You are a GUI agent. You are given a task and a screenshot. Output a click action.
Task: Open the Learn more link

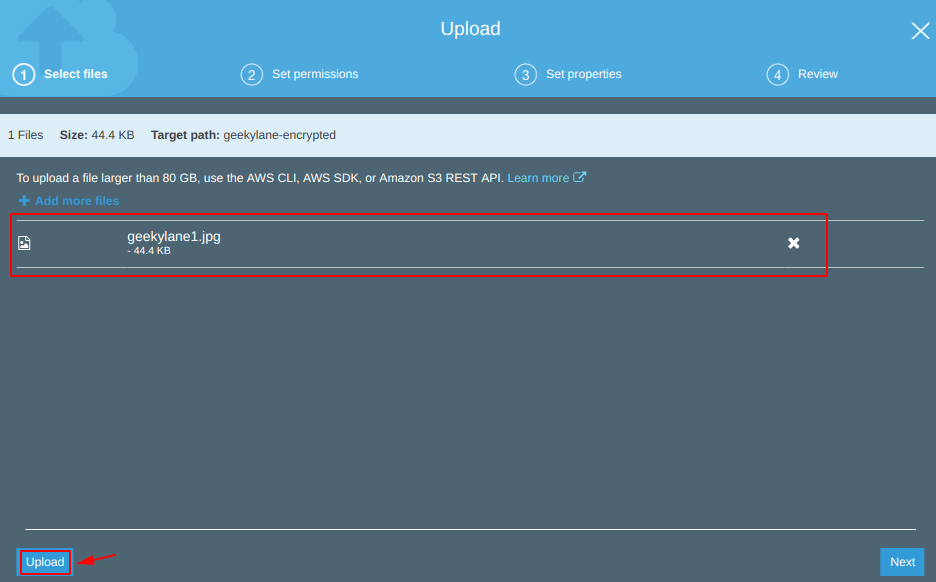[x=538, y=178]
